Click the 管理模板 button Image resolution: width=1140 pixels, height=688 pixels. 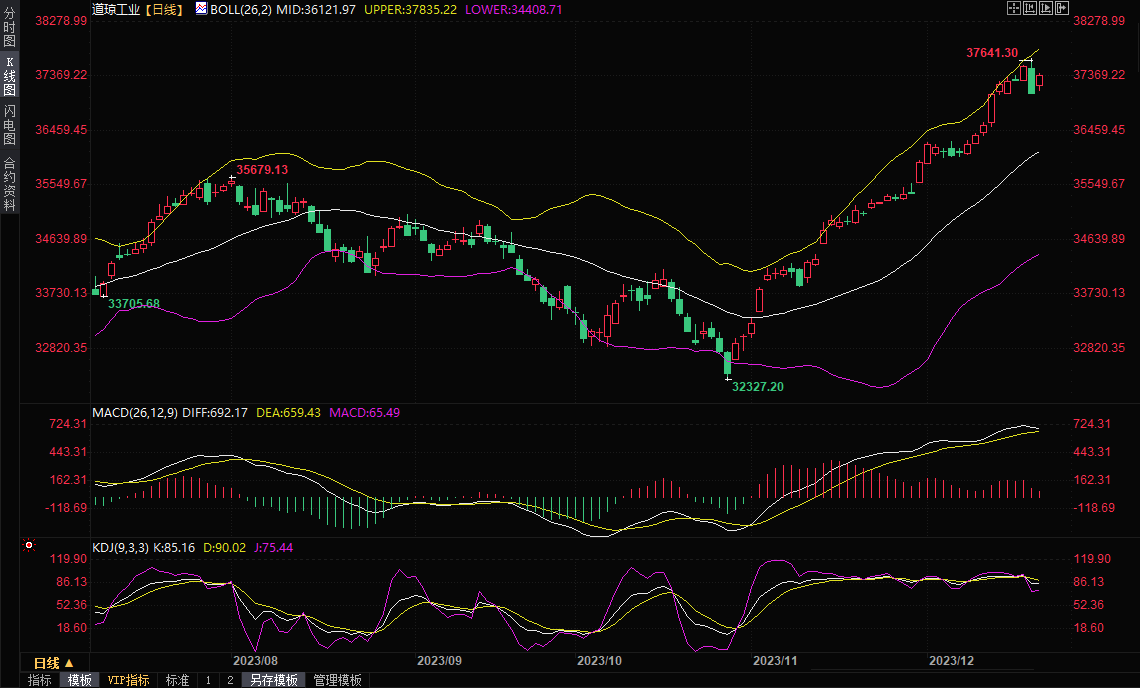click(x=338, y=680)
